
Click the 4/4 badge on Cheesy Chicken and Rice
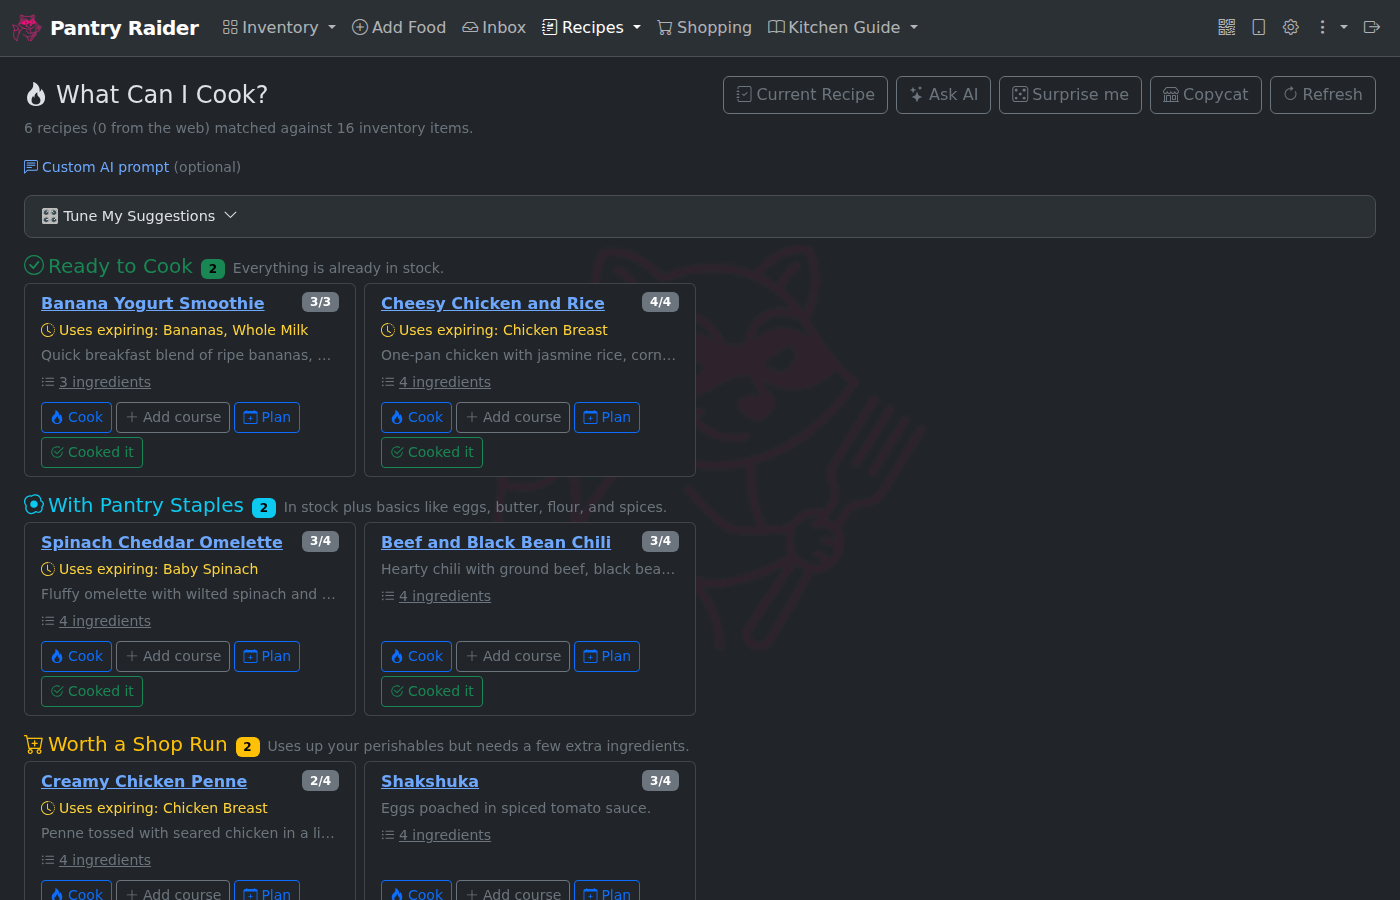[660, 302]
